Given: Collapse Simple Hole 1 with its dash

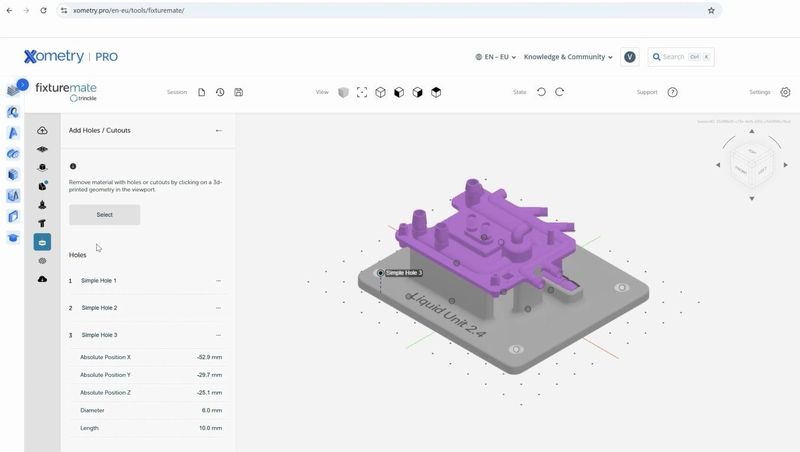Looking at the screenshot, I should click(x=218, y=281).
